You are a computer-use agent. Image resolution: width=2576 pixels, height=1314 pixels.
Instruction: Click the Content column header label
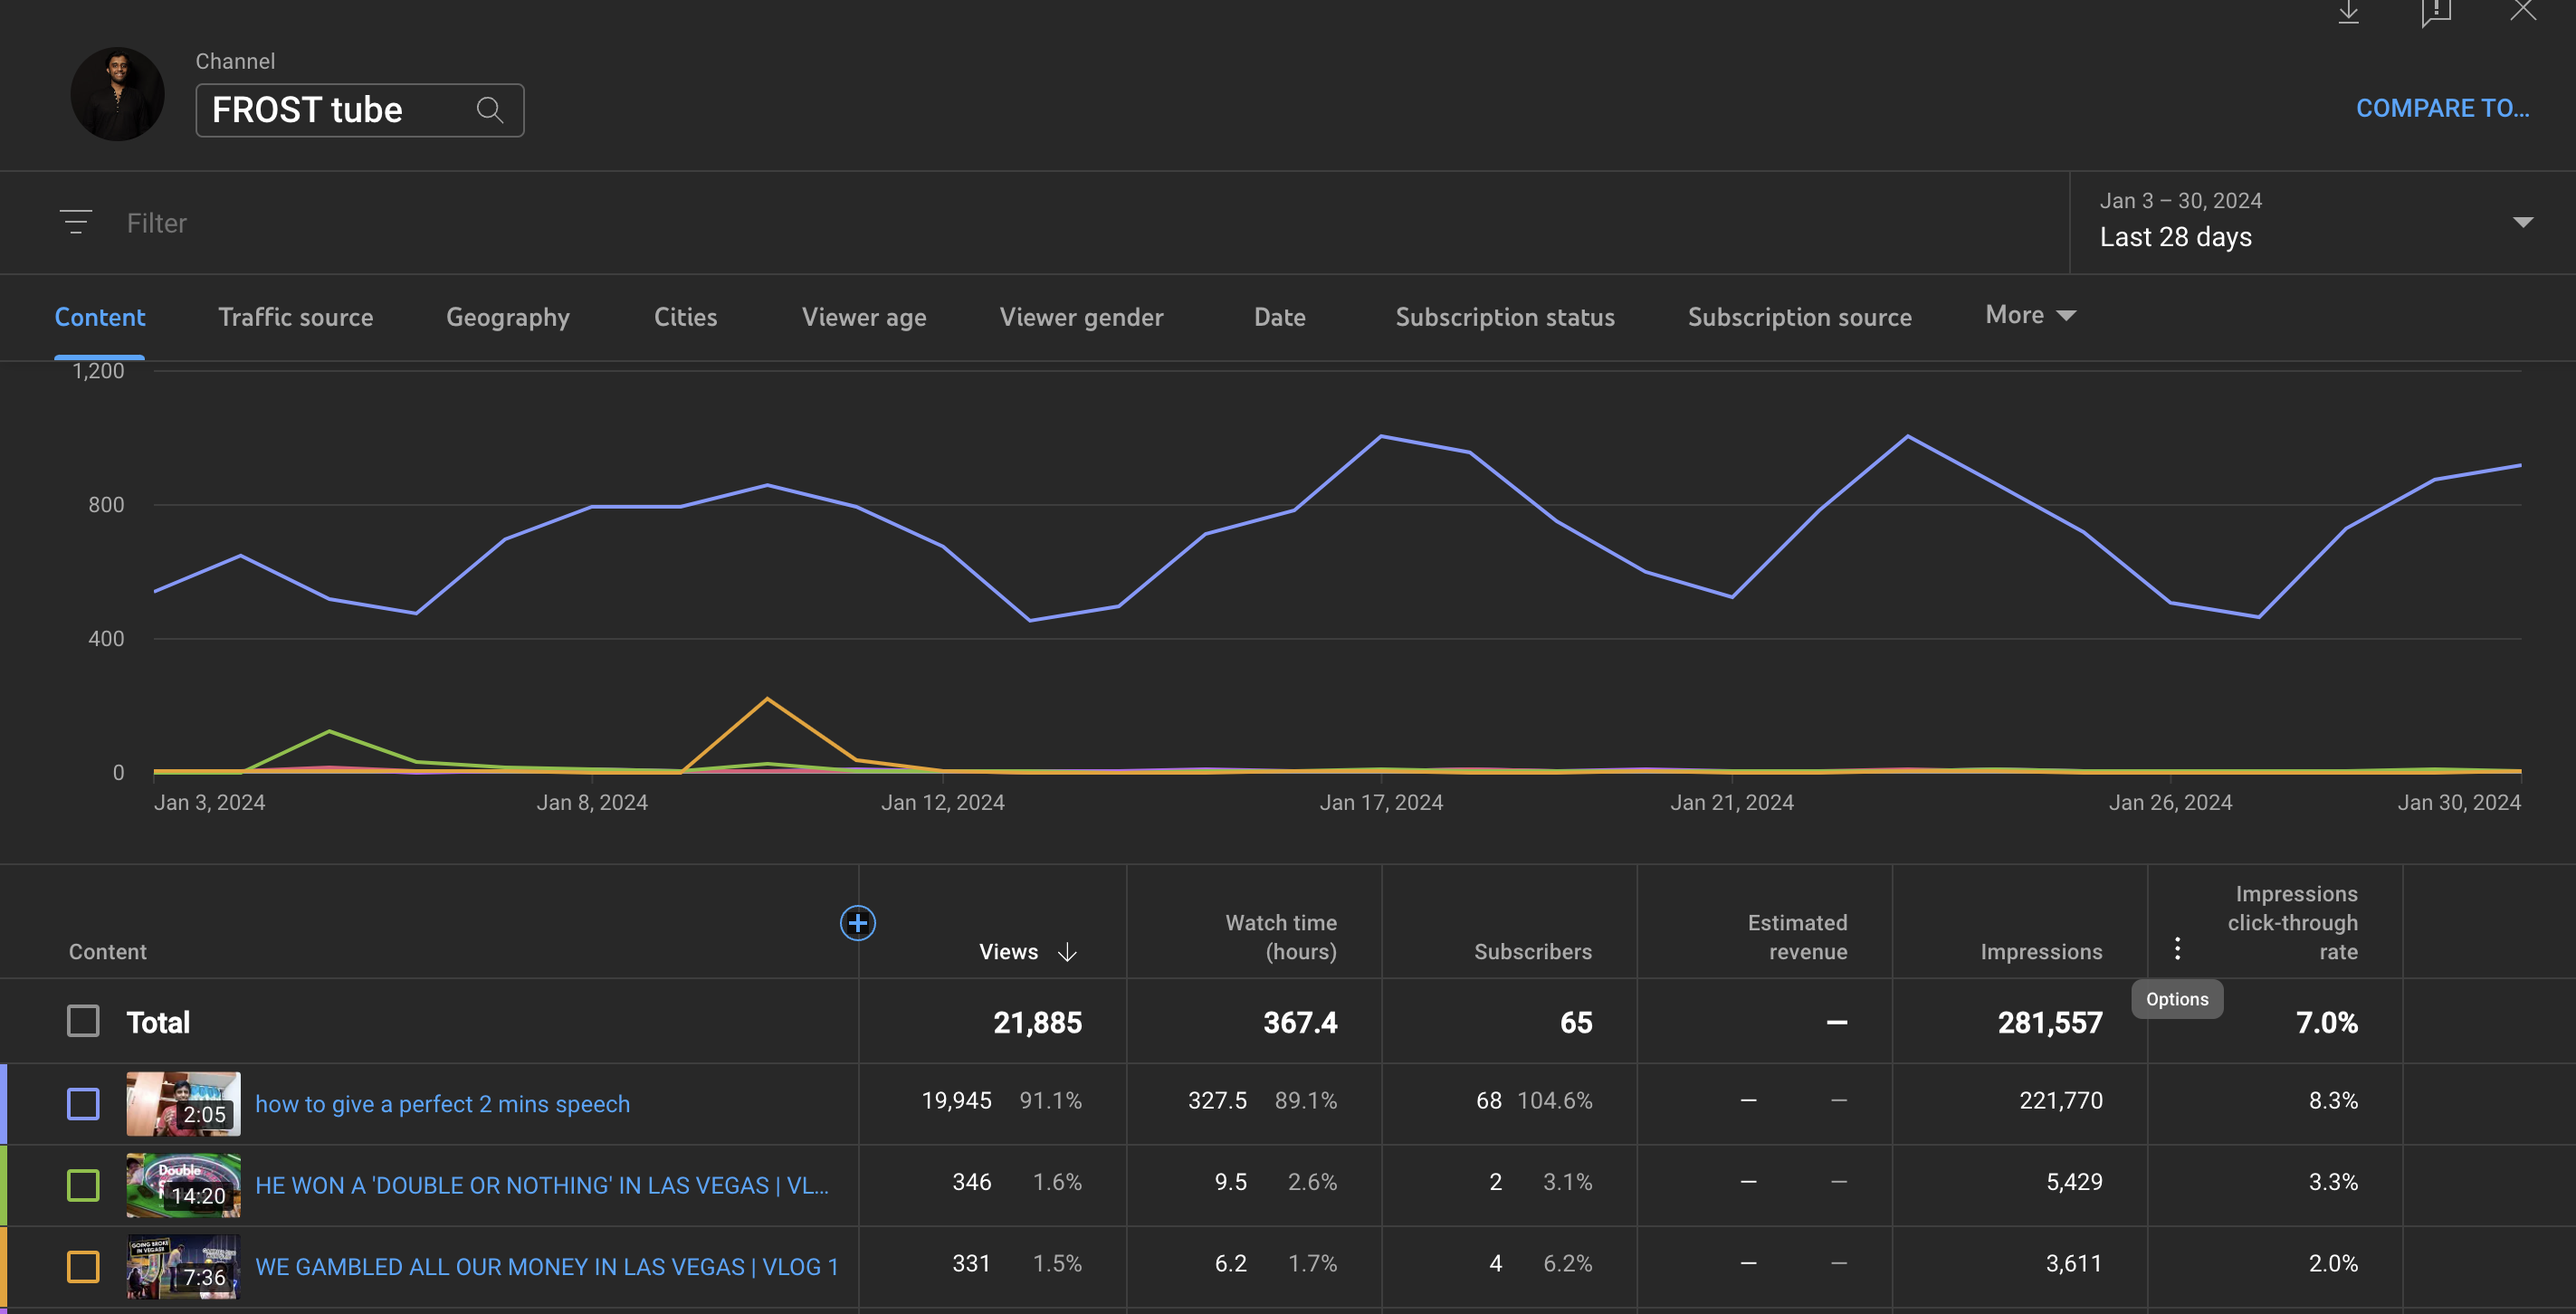[x=107, y=952]
